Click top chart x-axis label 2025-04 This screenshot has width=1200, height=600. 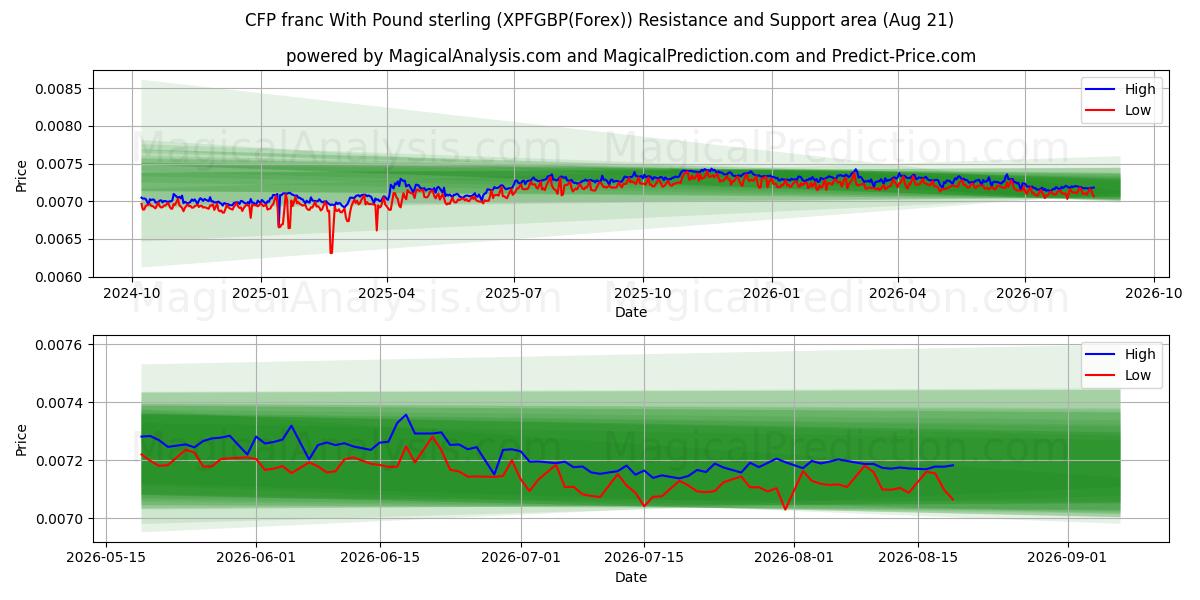coord(387,295)
